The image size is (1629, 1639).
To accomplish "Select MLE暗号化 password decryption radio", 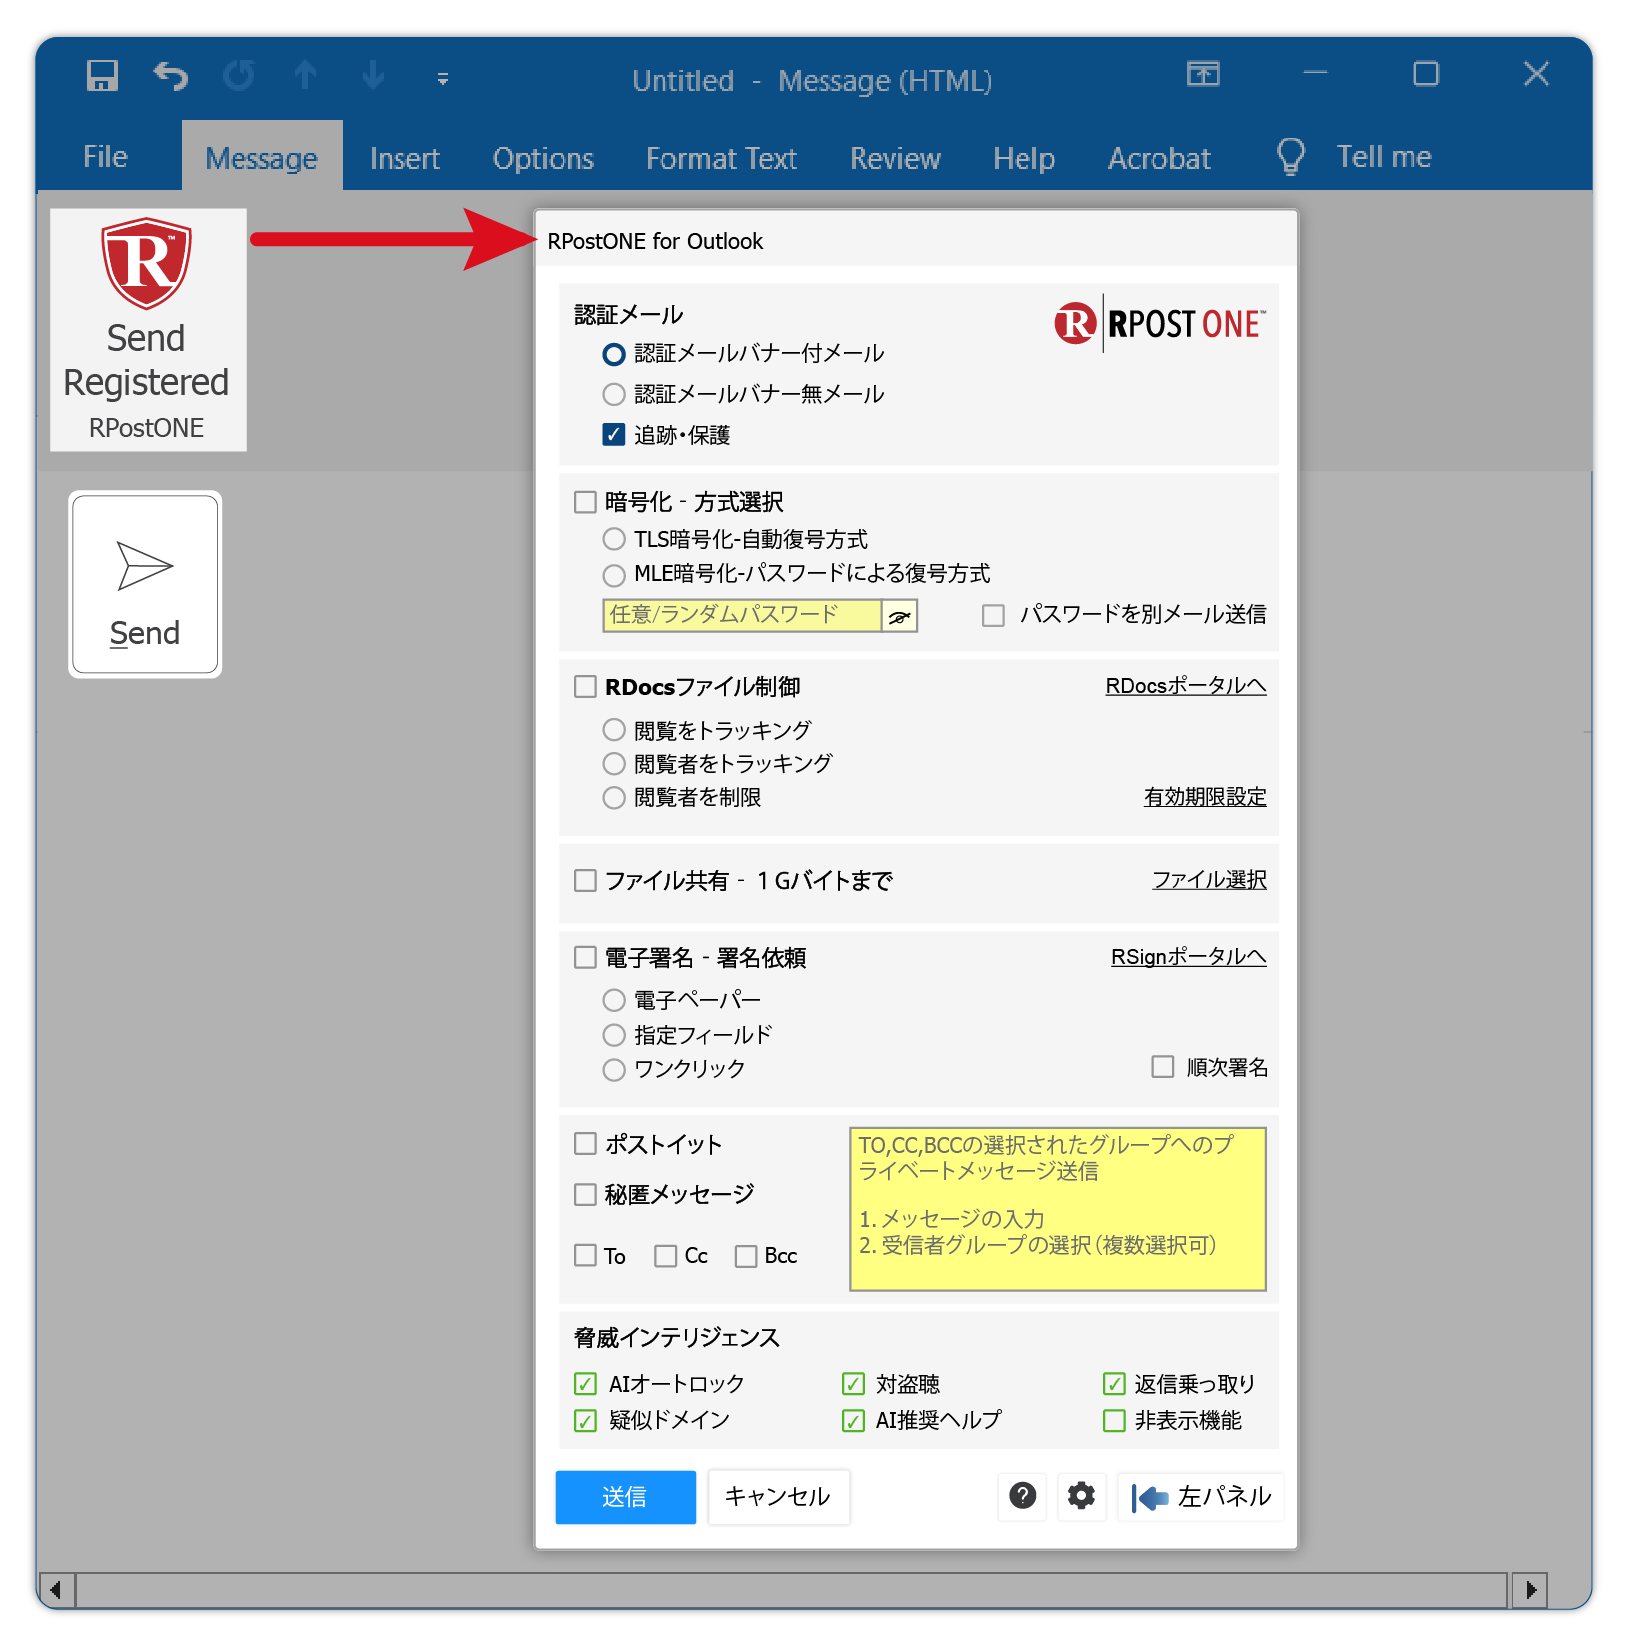I will click(614, 575).
